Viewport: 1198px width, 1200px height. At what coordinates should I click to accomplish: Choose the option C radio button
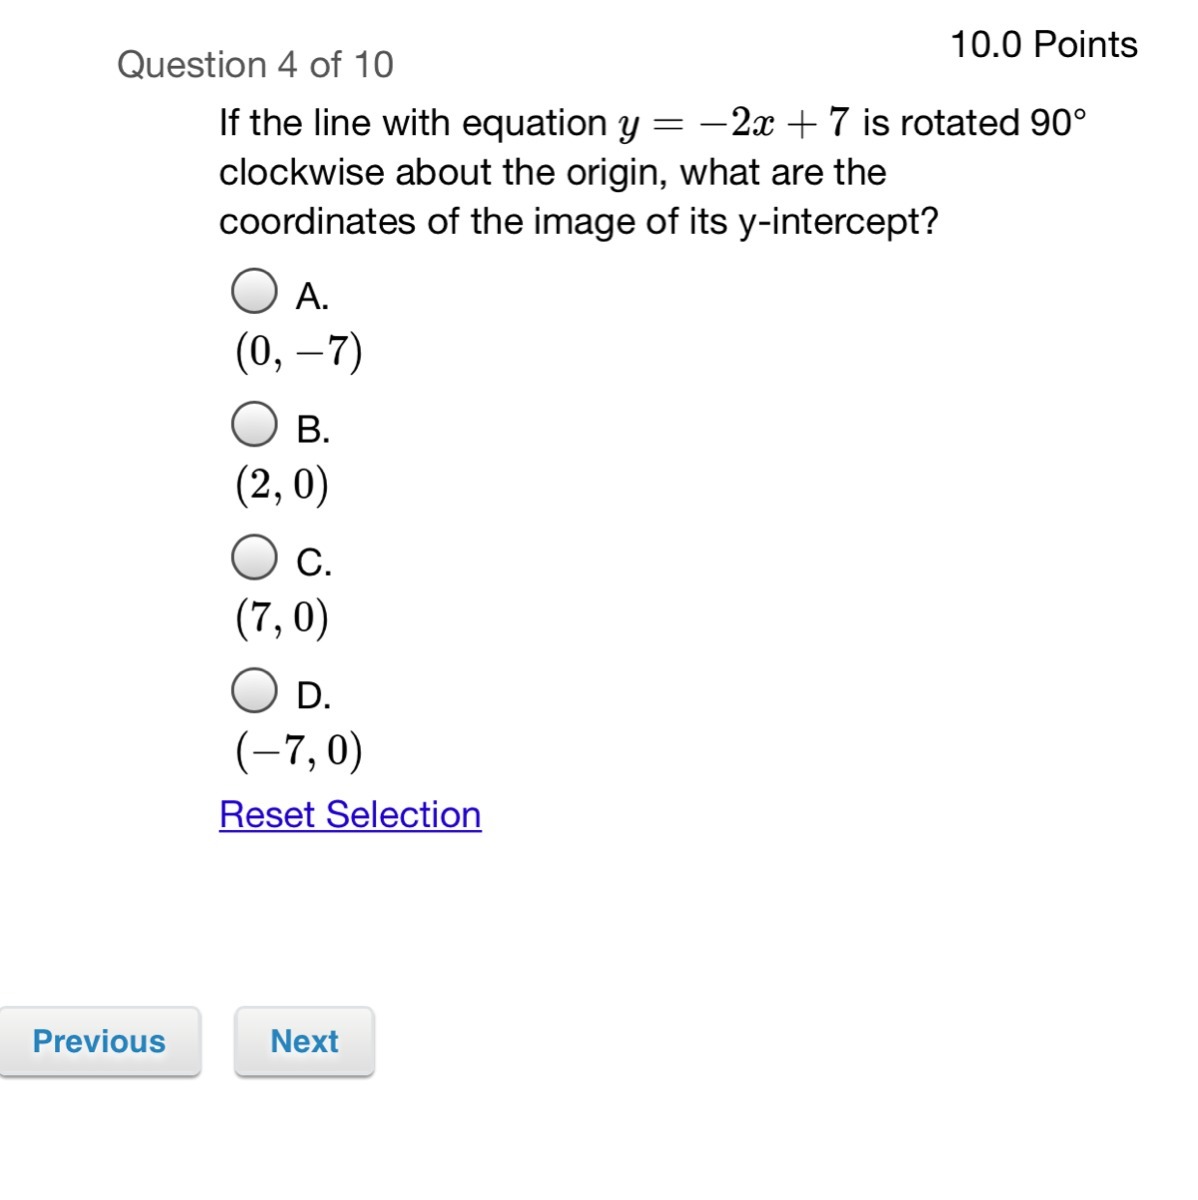coord(254,557)
